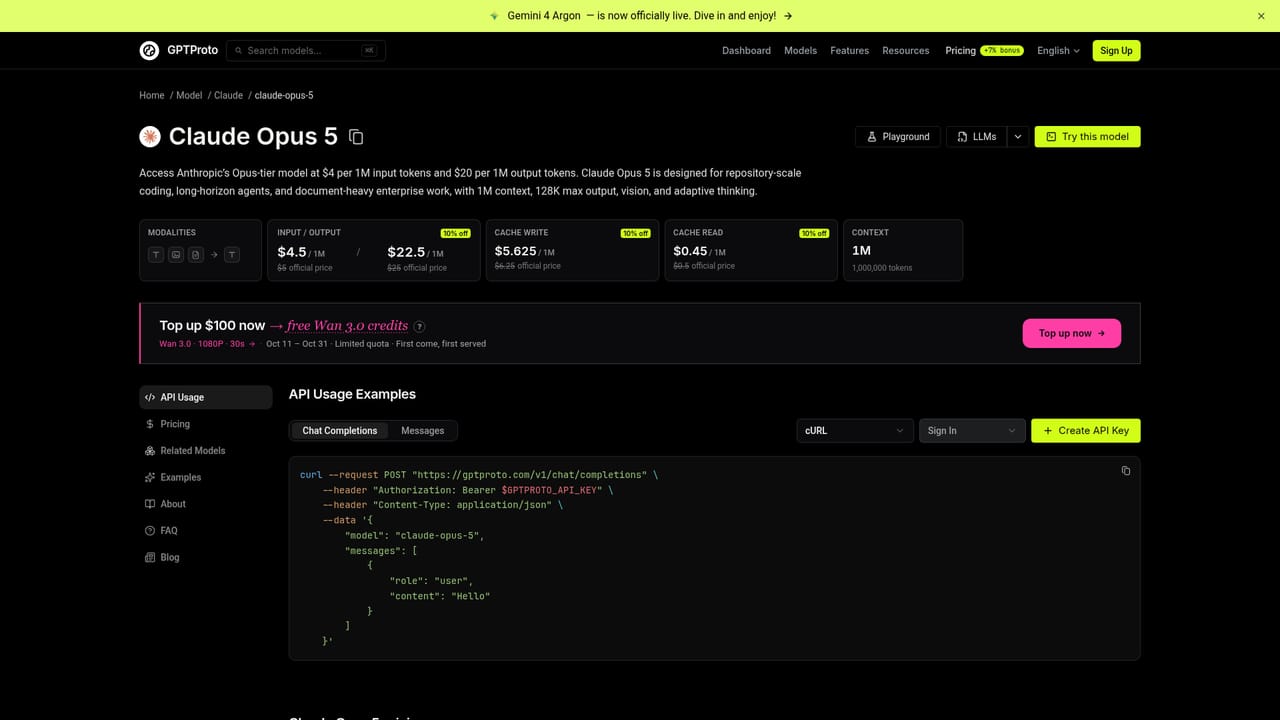Click the LLMs button
Viewport: 1280px width, 720px height.
[x=976, y=137]
